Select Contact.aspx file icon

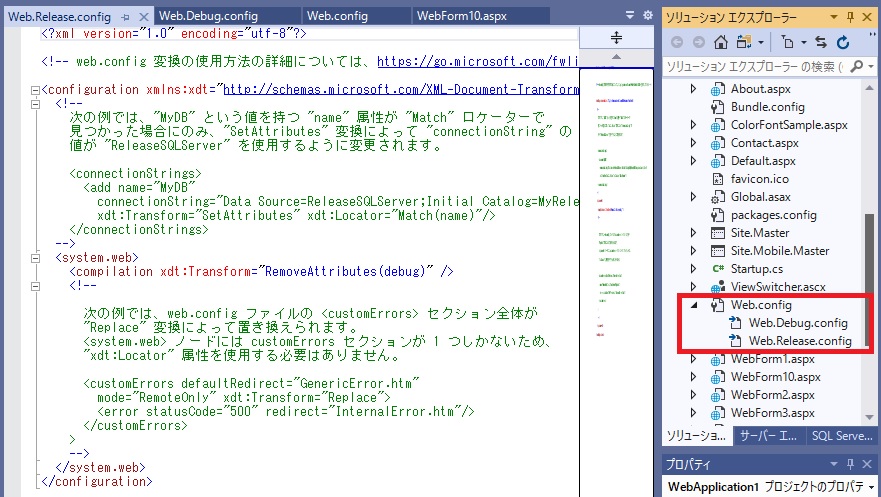(x=717, y=143)
